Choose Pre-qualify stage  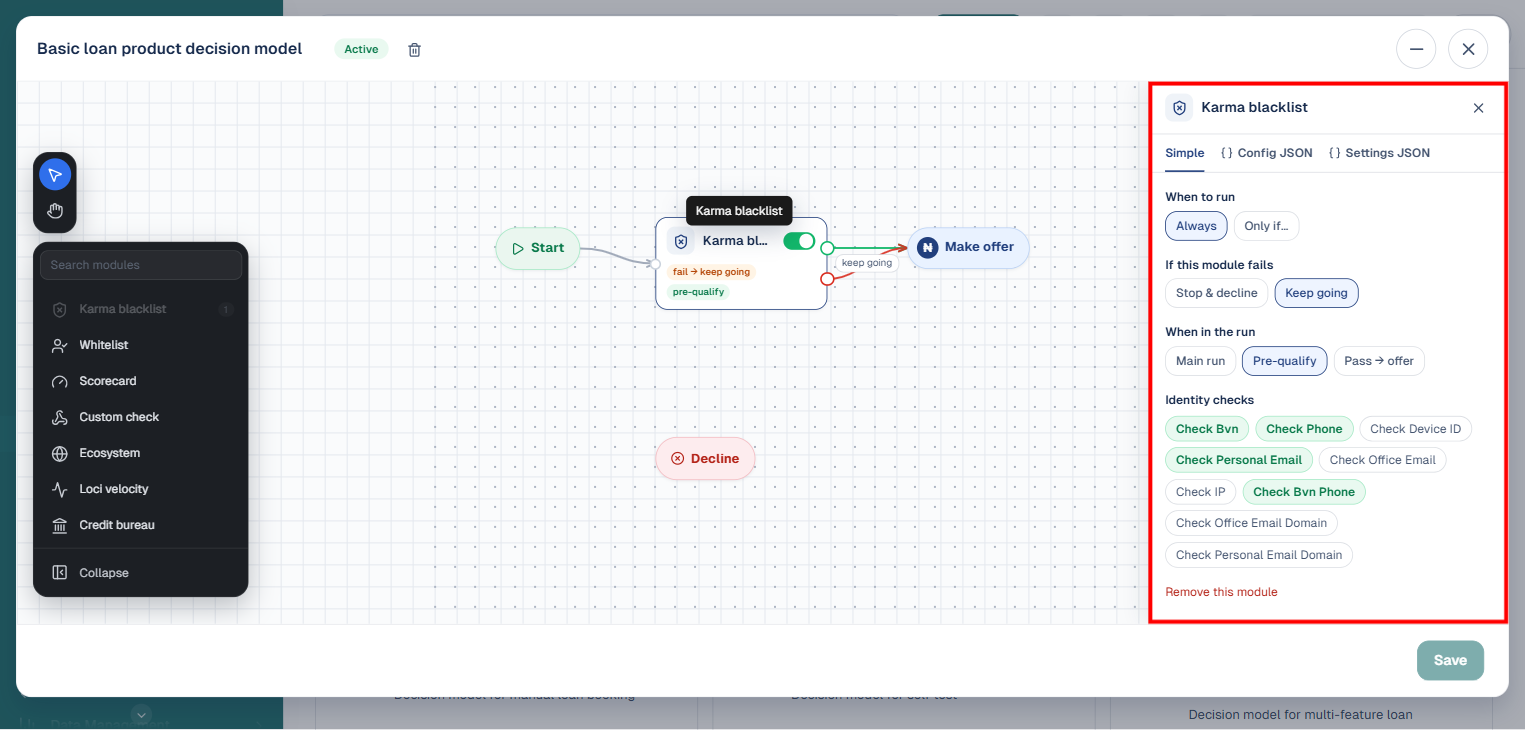[x=1285, y=361]
